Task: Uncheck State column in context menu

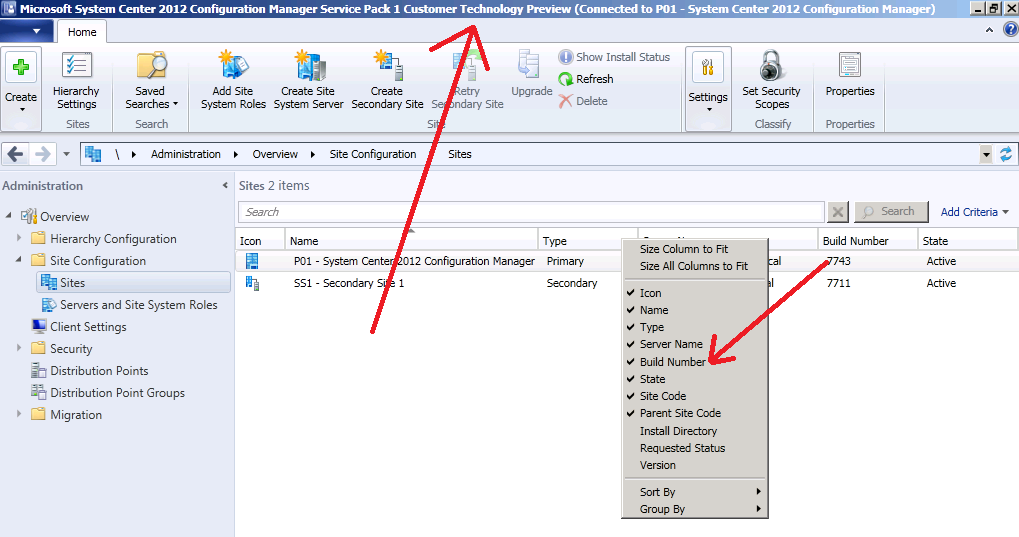Action: [x=694, y=379]
